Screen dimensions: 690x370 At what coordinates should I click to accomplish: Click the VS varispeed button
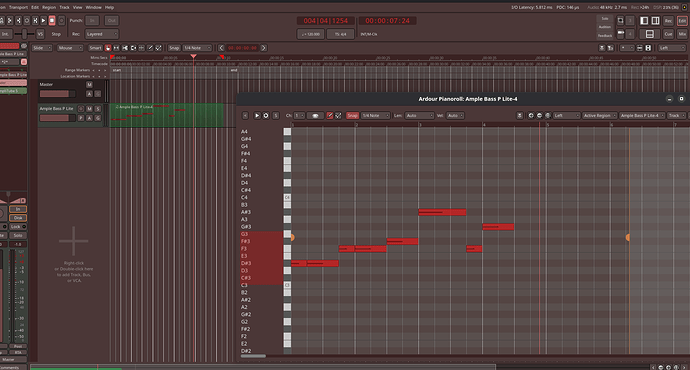40,34
